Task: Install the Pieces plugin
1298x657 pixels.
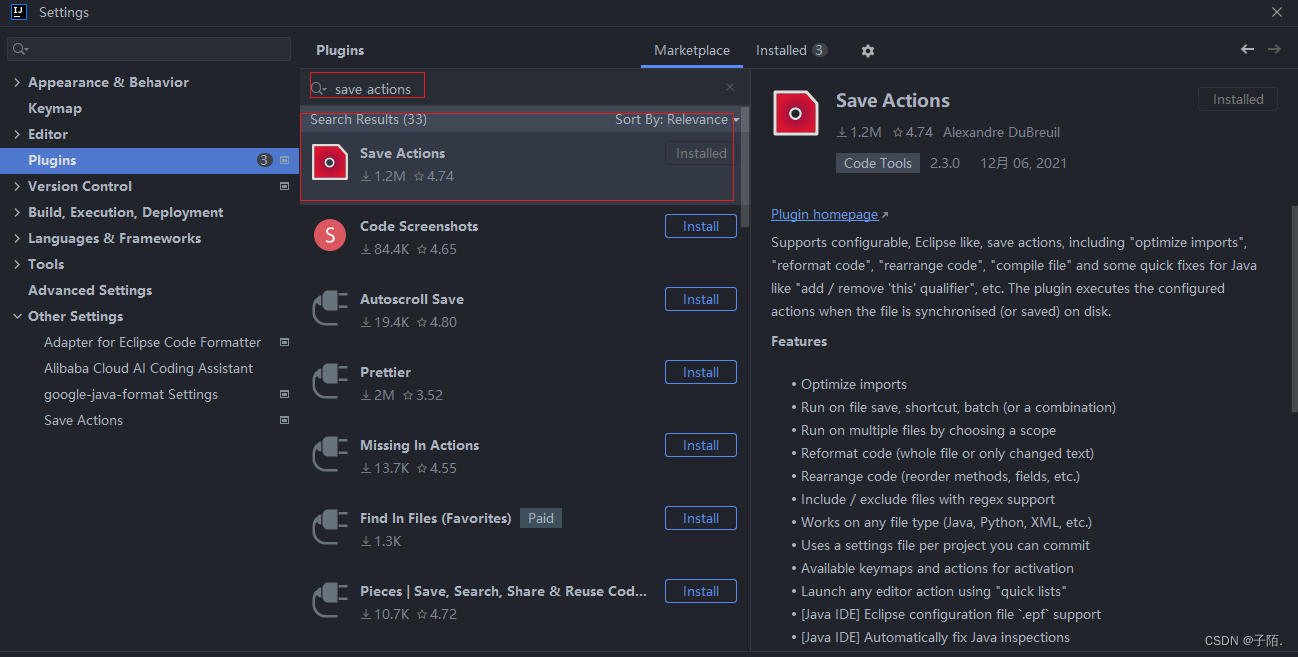Action: coord(701,591)
